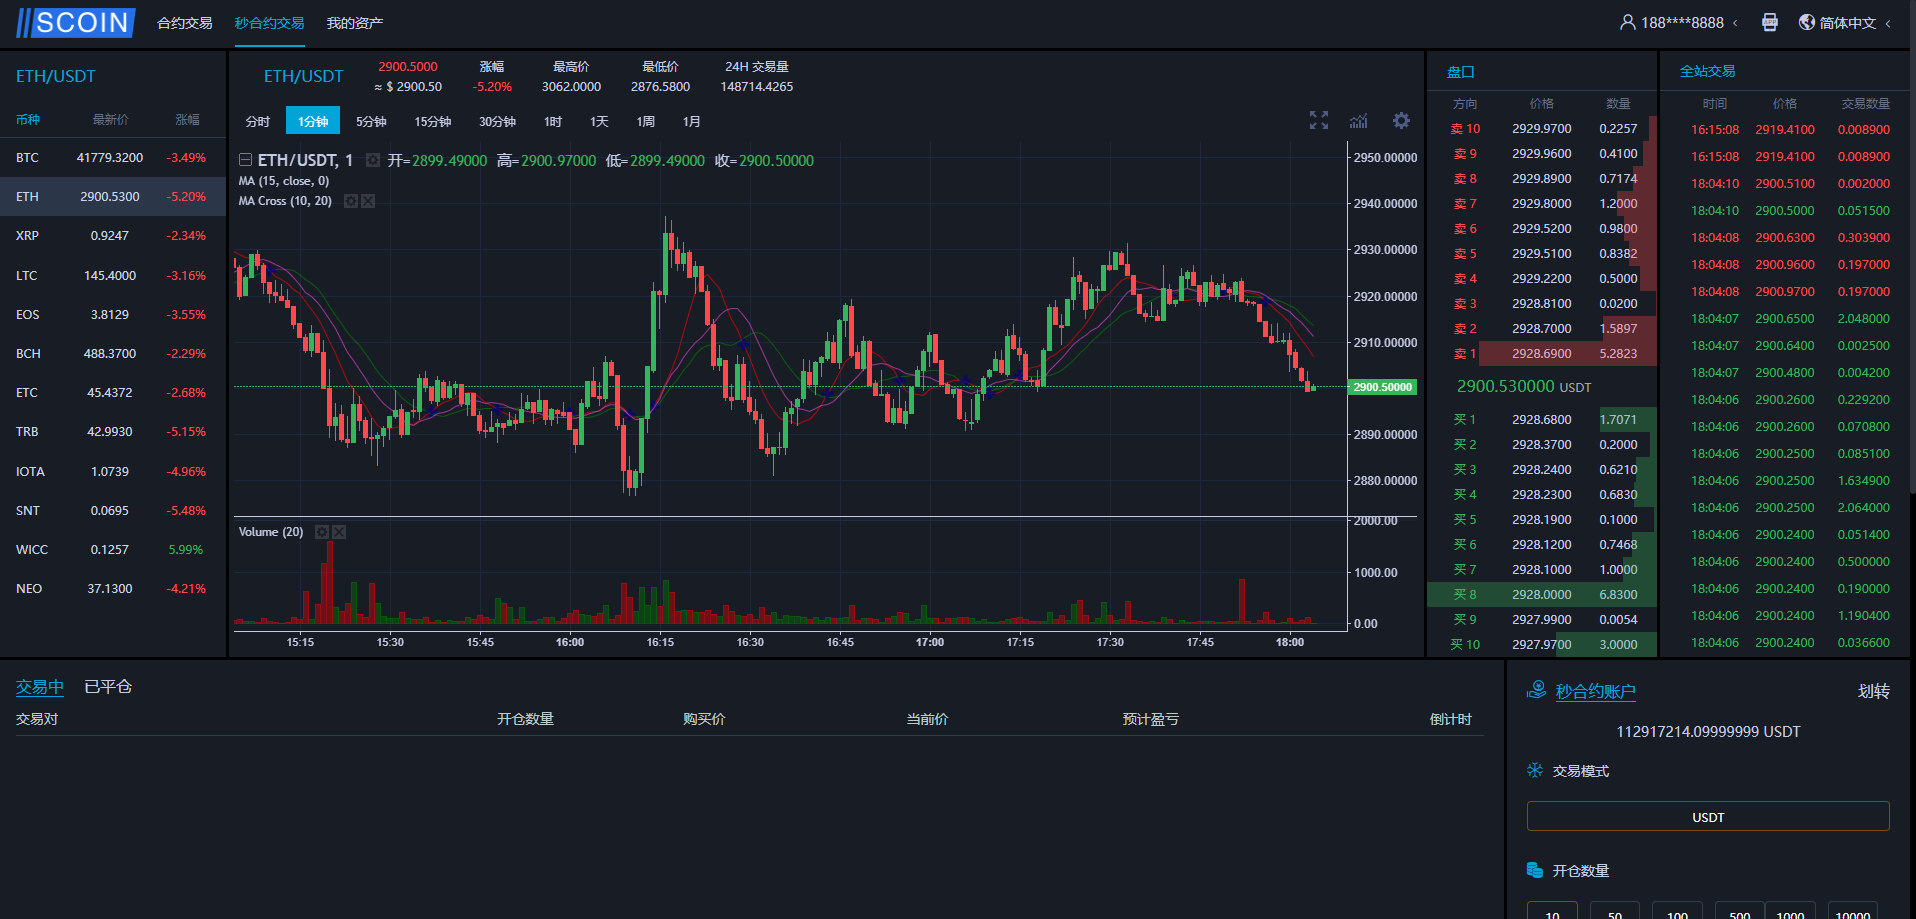
Task: Click the fullscreen chart icon
Action: [x=1319, y=120]
